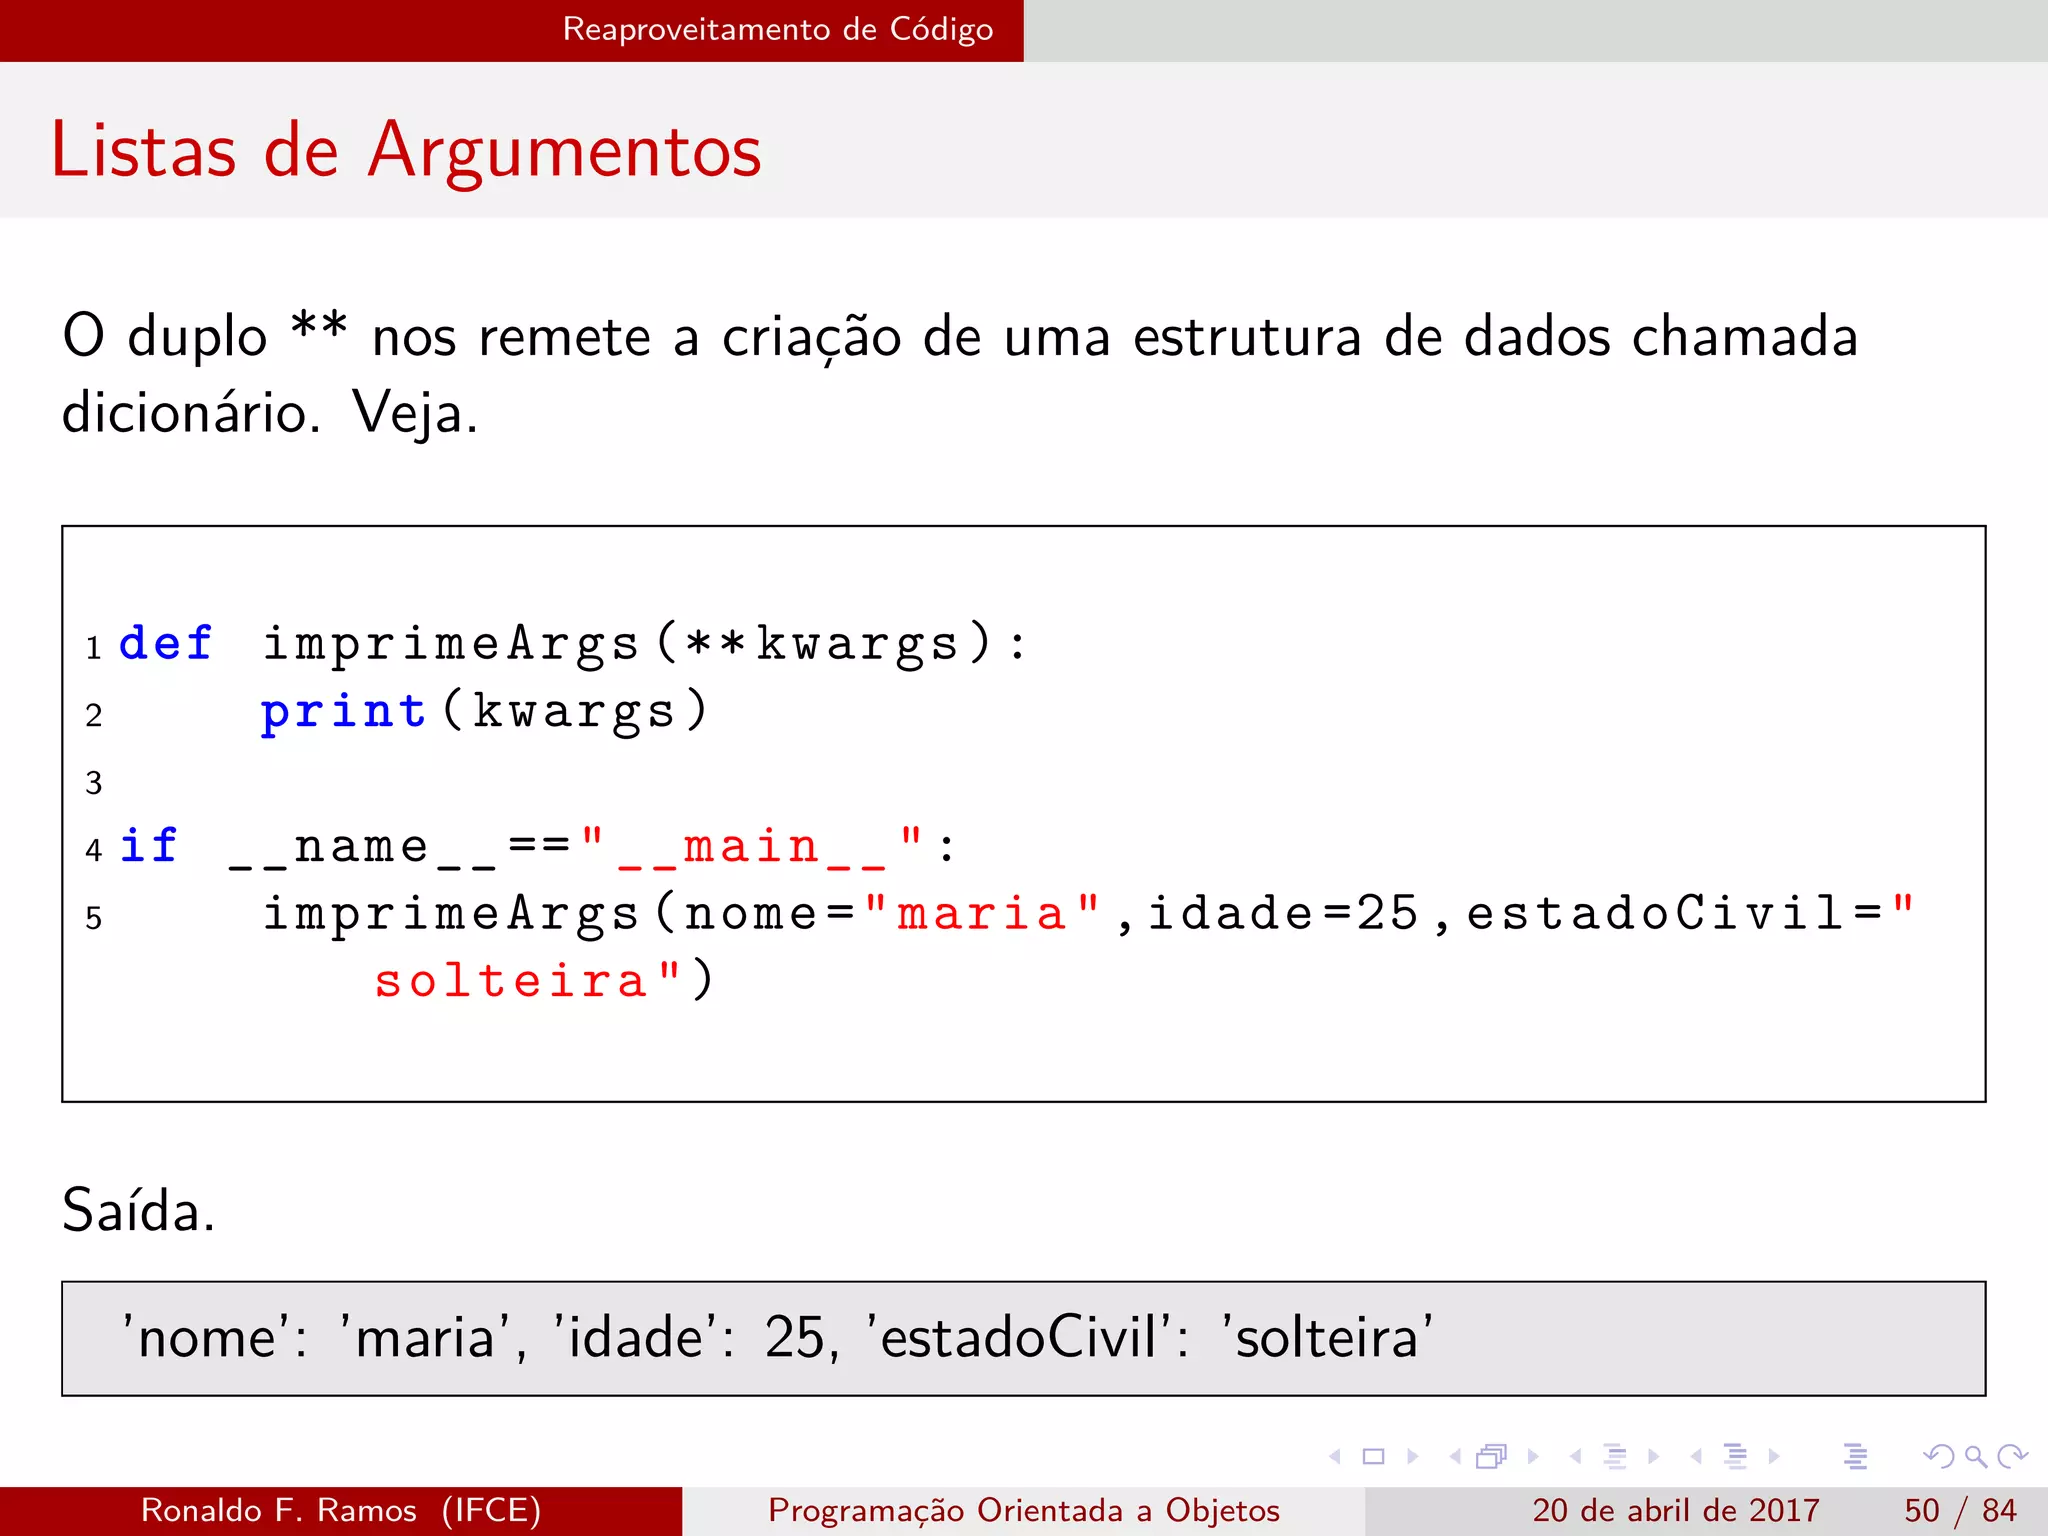Screen dimensions: 2048x1536
Task: Click idade=25 argument on code line 5
Action: pyautogui.click(x=1283, y=913)
